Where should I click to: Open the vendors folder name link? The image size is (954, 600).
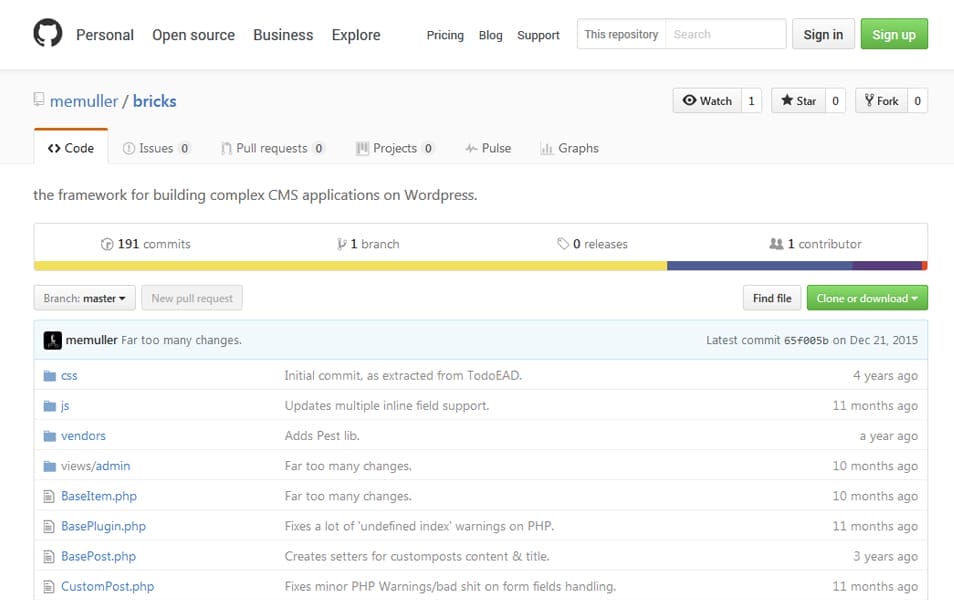pos(83,436)
